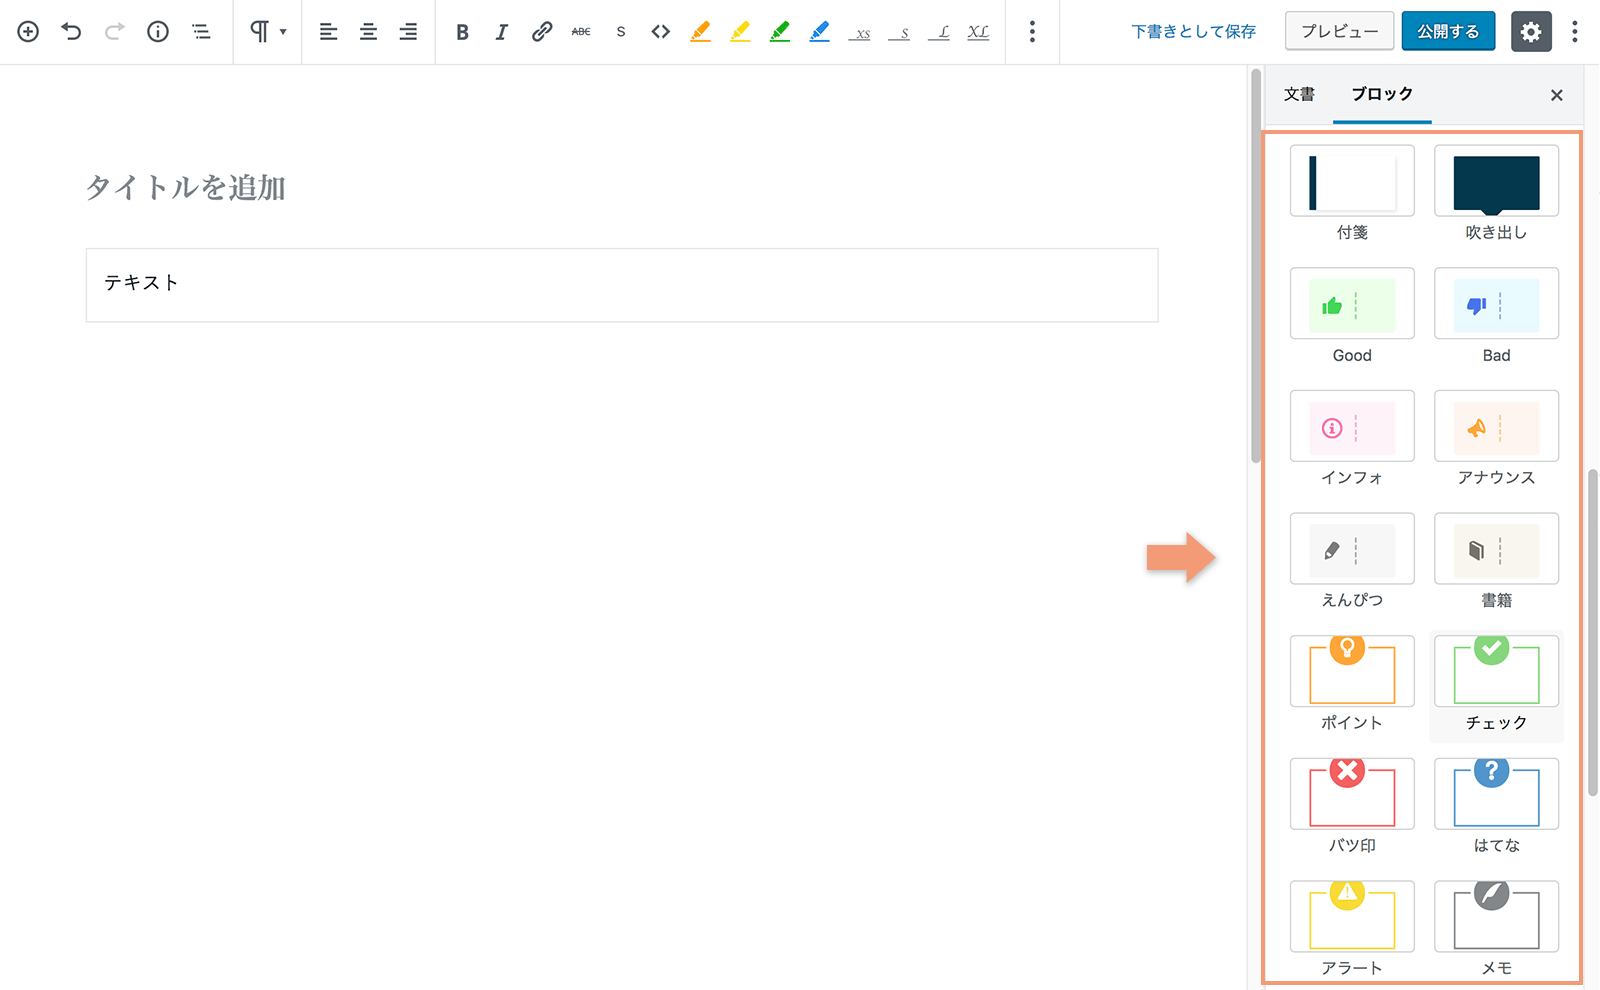Toggle italic formatting
Screen dimensions: 1600x990
click(501, 32)
